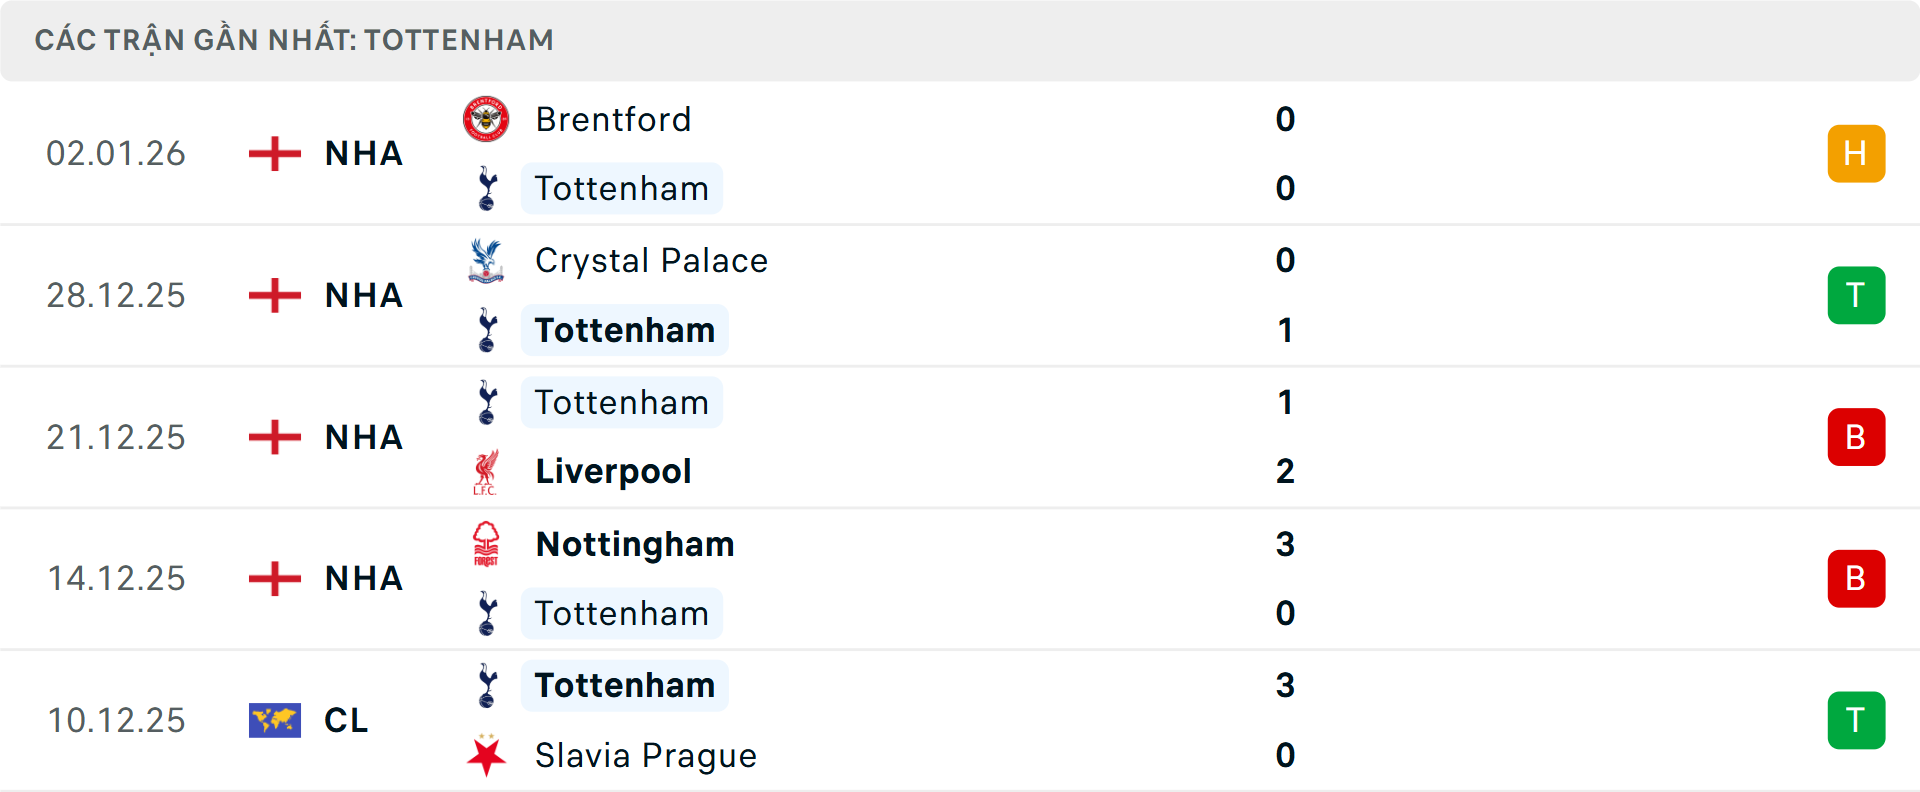Click the date 02.01.26 in the first row
Screen dimensions: 1920x792
117,153
